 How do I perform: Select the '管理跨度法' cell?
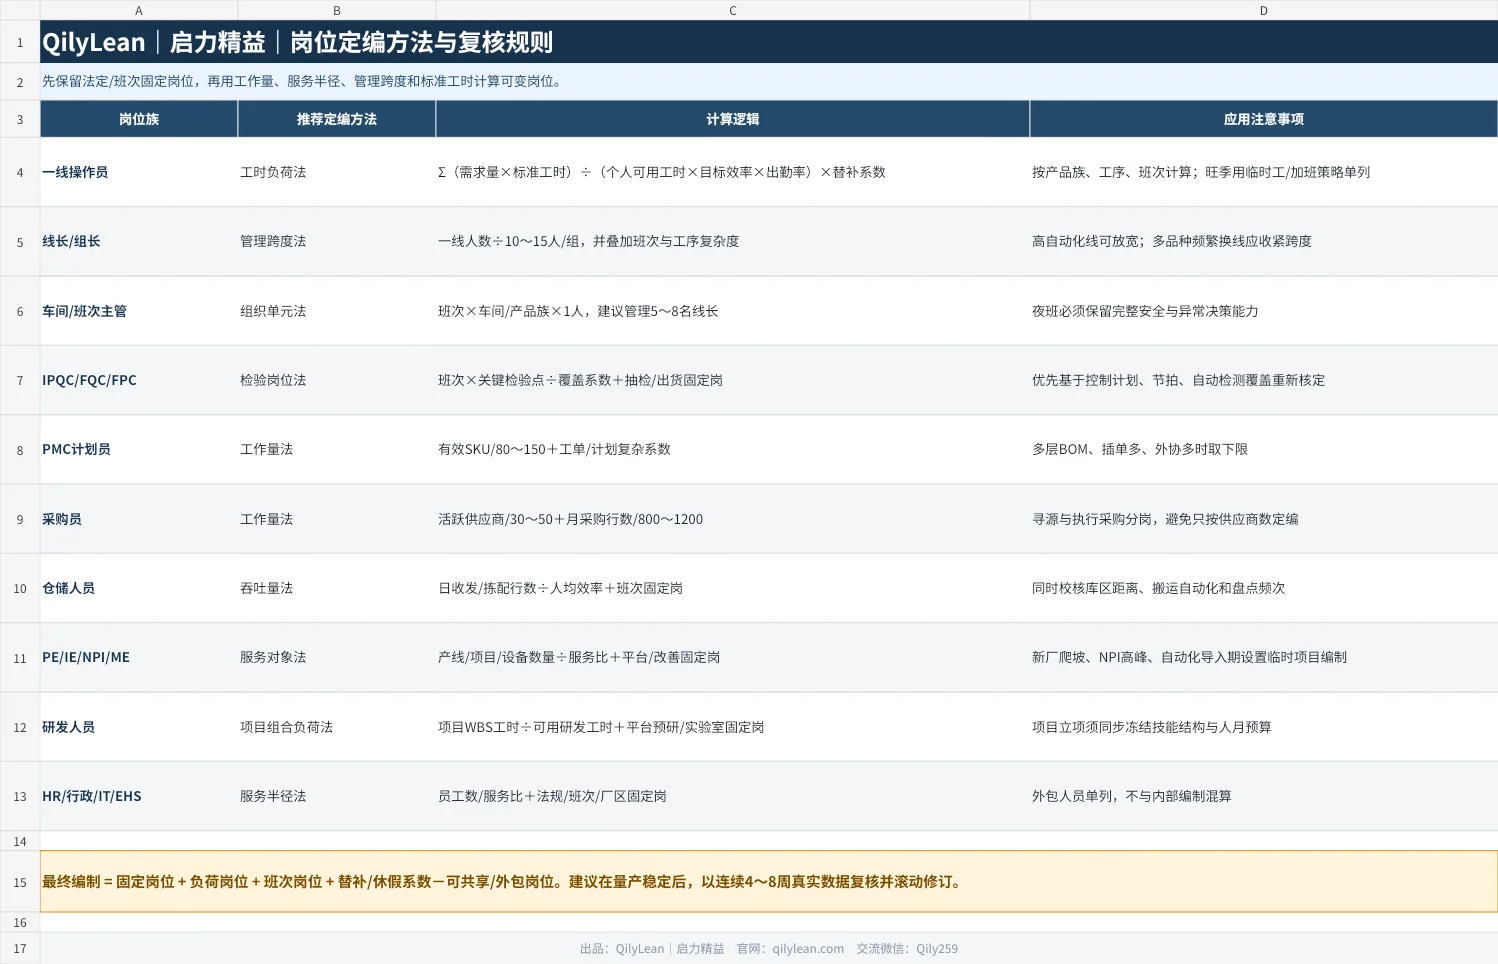[x=337, y=241]
